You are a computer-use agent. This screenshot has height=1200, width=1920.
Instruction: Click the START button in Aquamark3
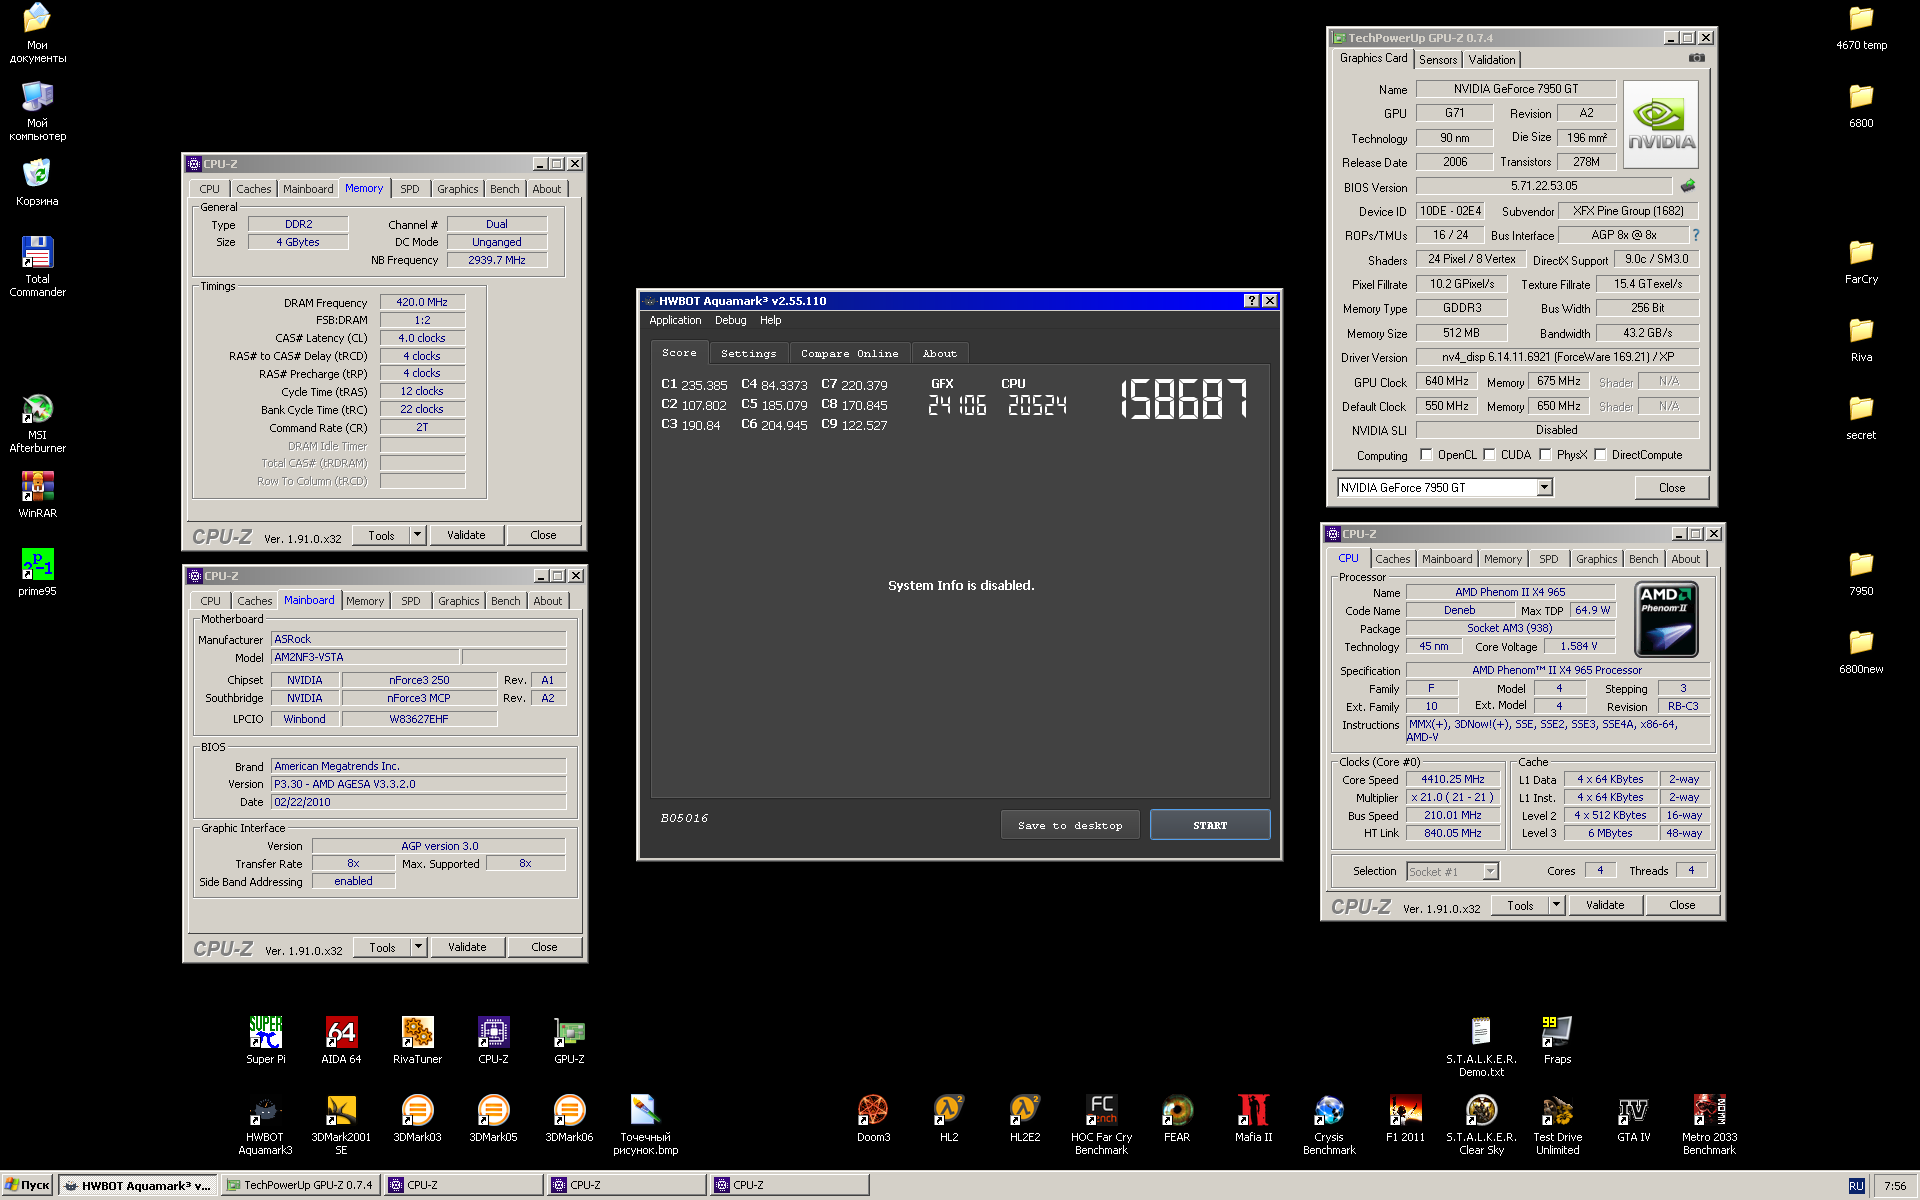point(1210,825)
